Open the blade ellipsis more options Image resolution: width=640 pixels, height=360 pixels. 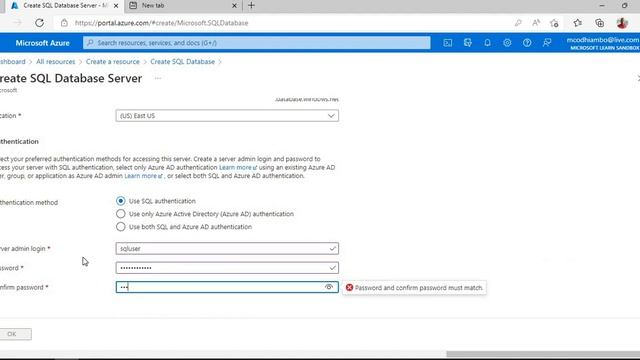point(158,78)
